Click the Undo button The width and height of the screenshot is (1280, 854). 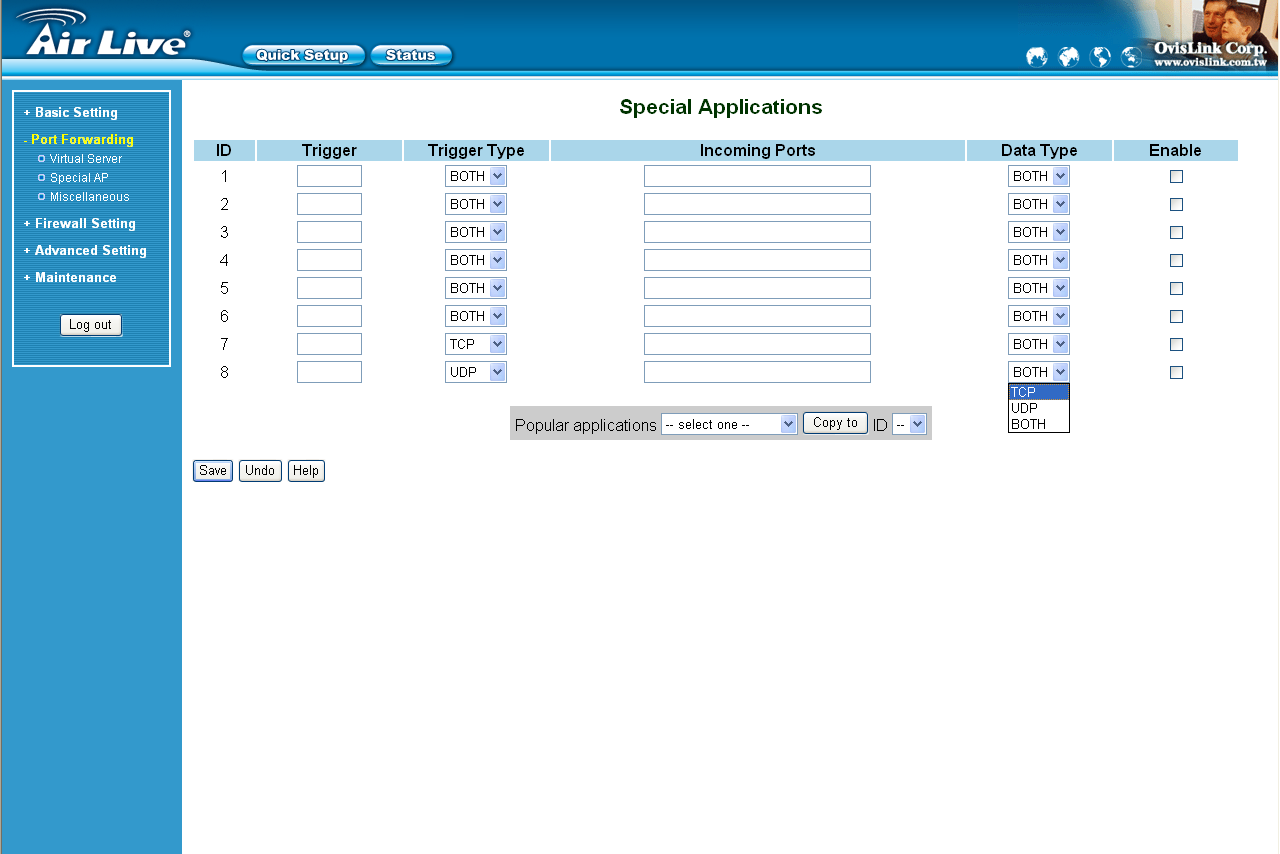click(260, 471)
